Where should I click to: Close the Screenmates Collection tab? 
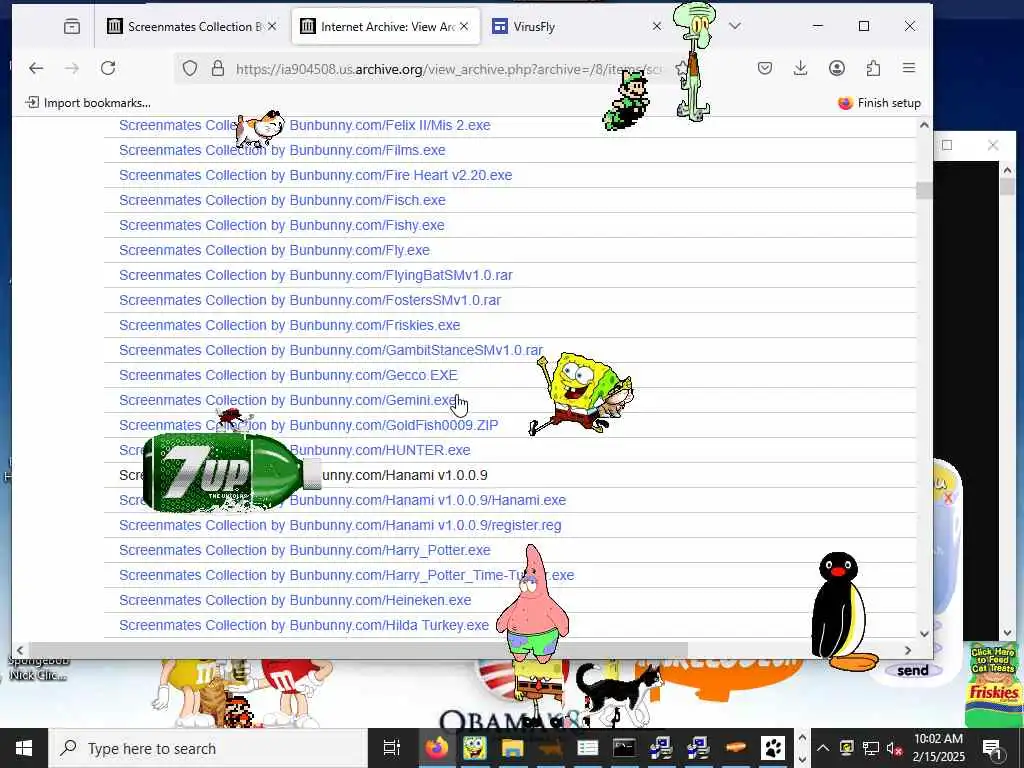pos(272,26)
